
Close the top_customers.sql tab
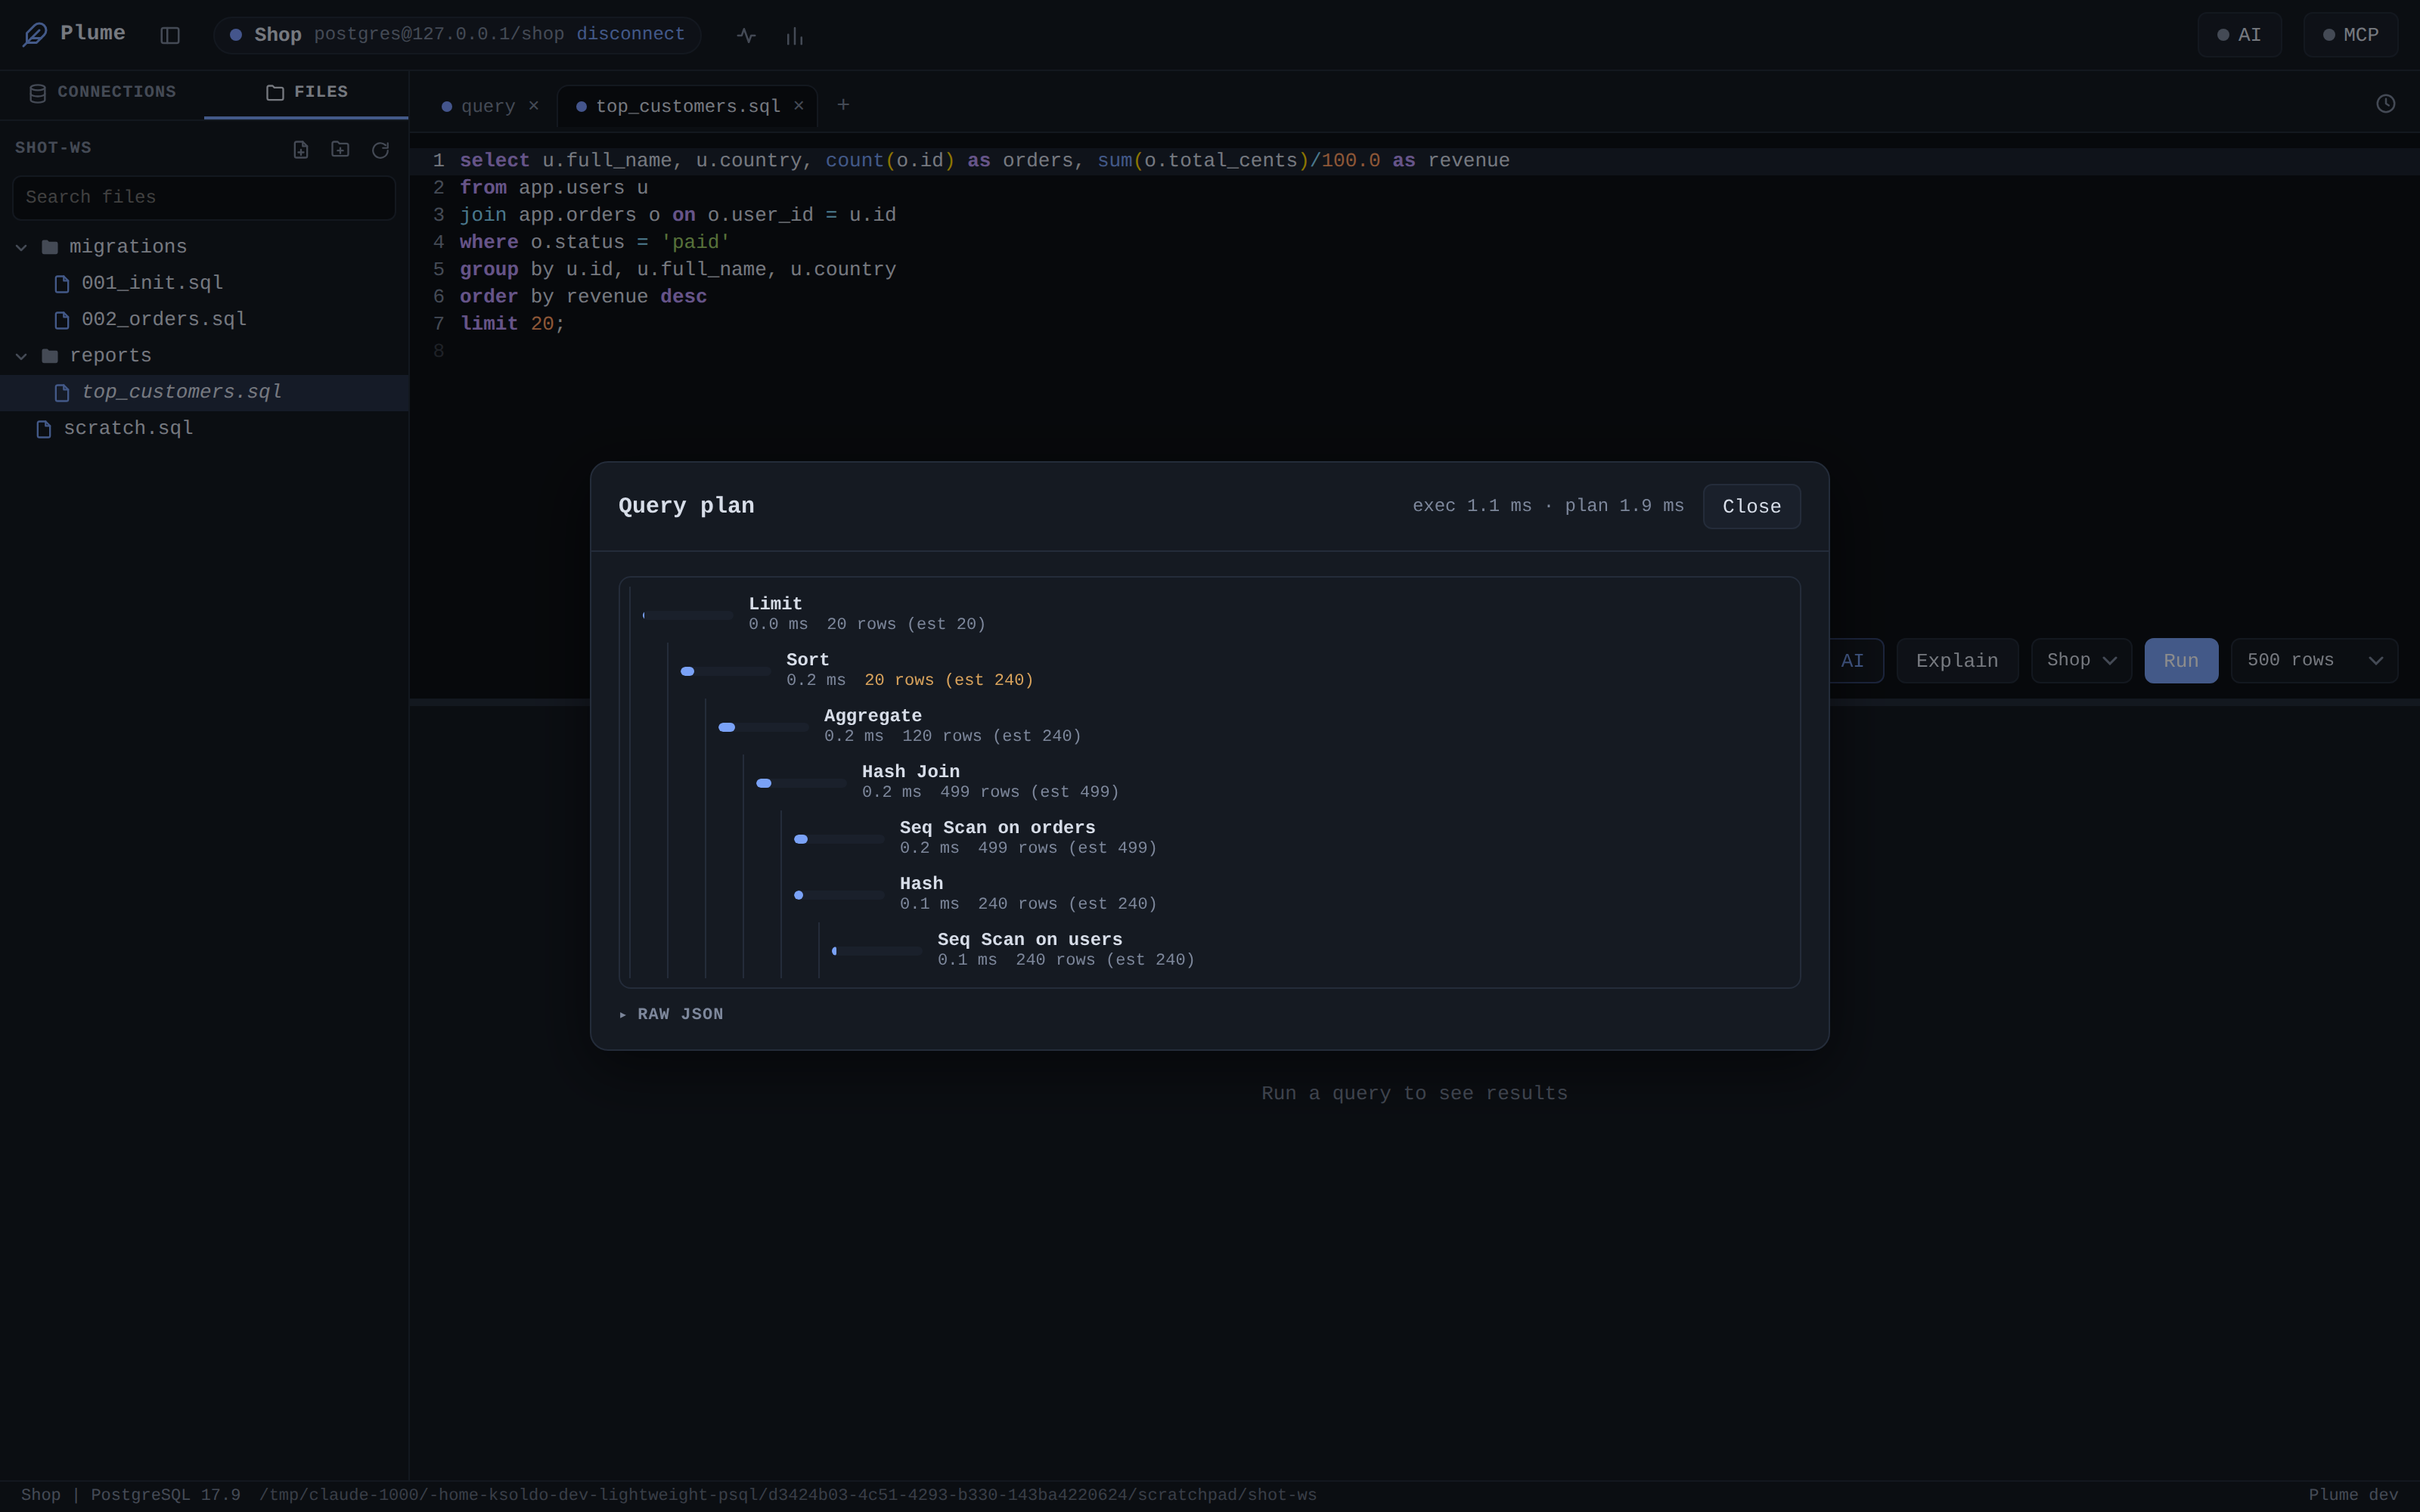pos(799,106)
